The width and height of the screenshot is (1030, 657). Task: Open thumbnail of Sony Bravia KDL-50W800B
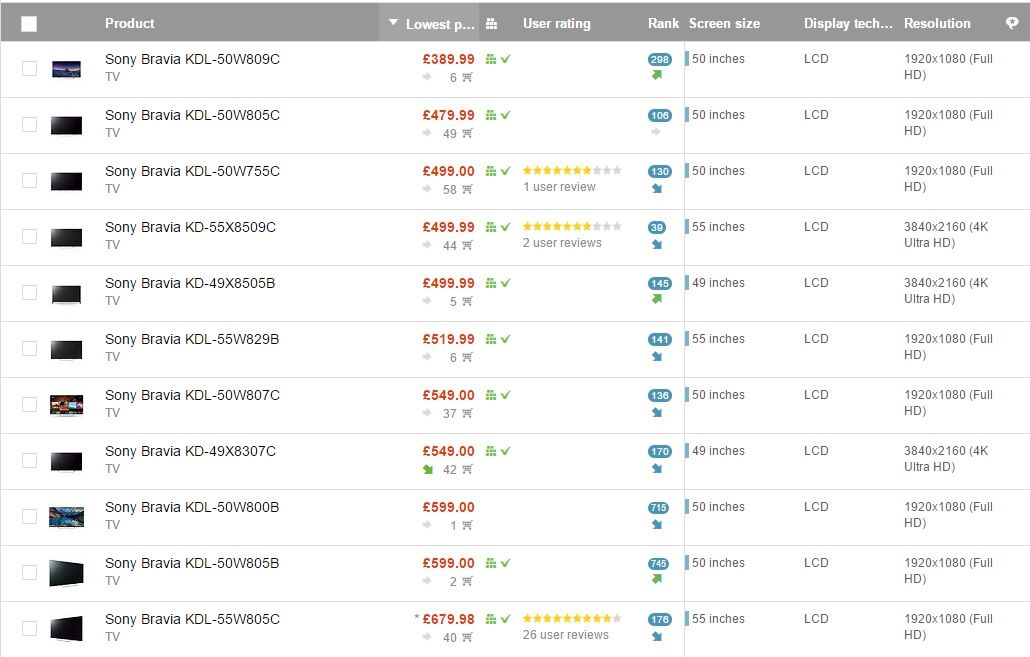click(x=66, y=517)
